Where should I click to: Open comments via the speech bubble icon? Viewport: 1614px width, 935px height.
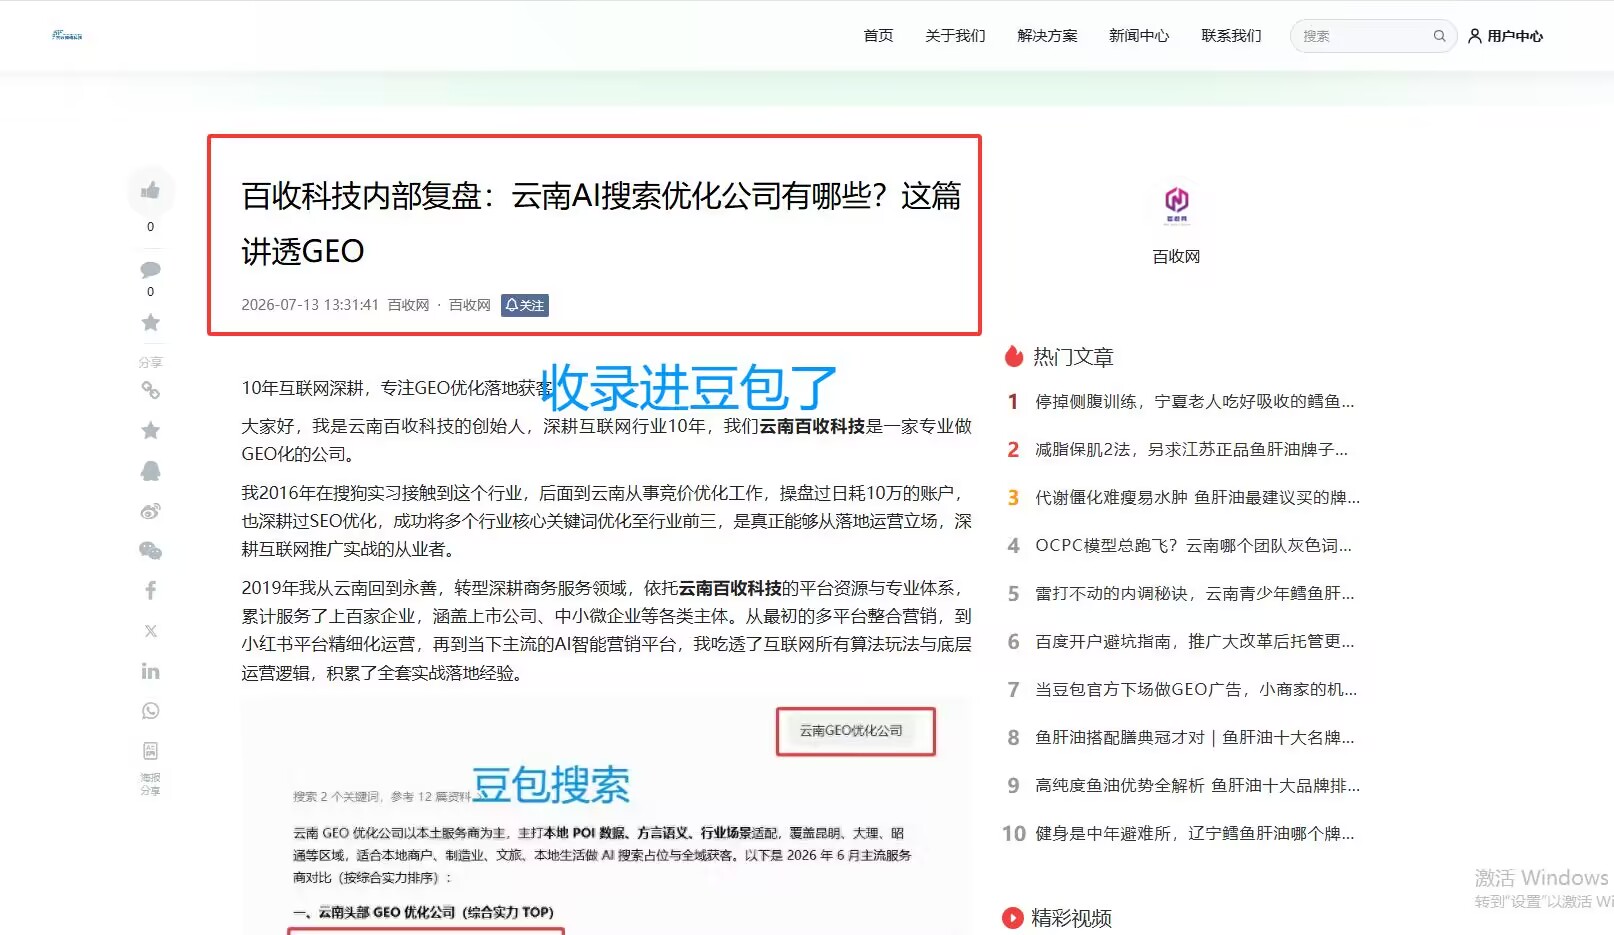[150, 269]
